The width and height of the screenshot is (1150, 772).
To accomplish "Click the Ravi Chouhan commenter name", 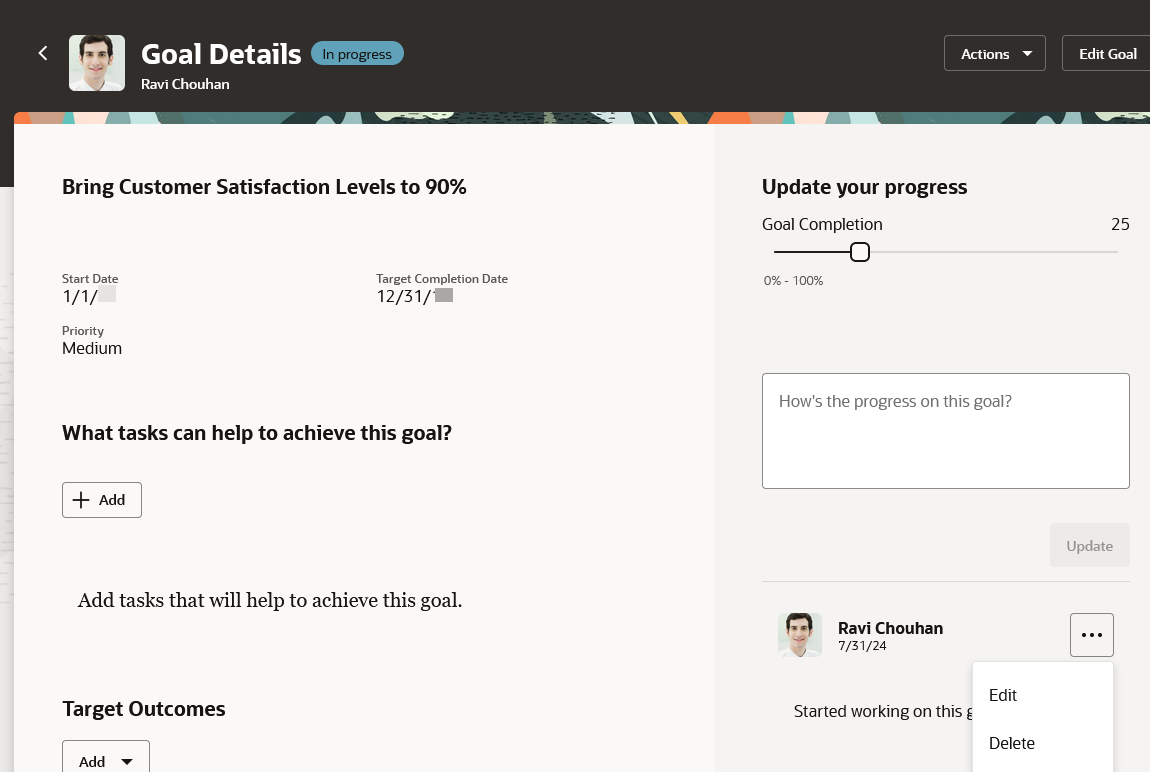I will pyautogui.click(x=890, y=628).
